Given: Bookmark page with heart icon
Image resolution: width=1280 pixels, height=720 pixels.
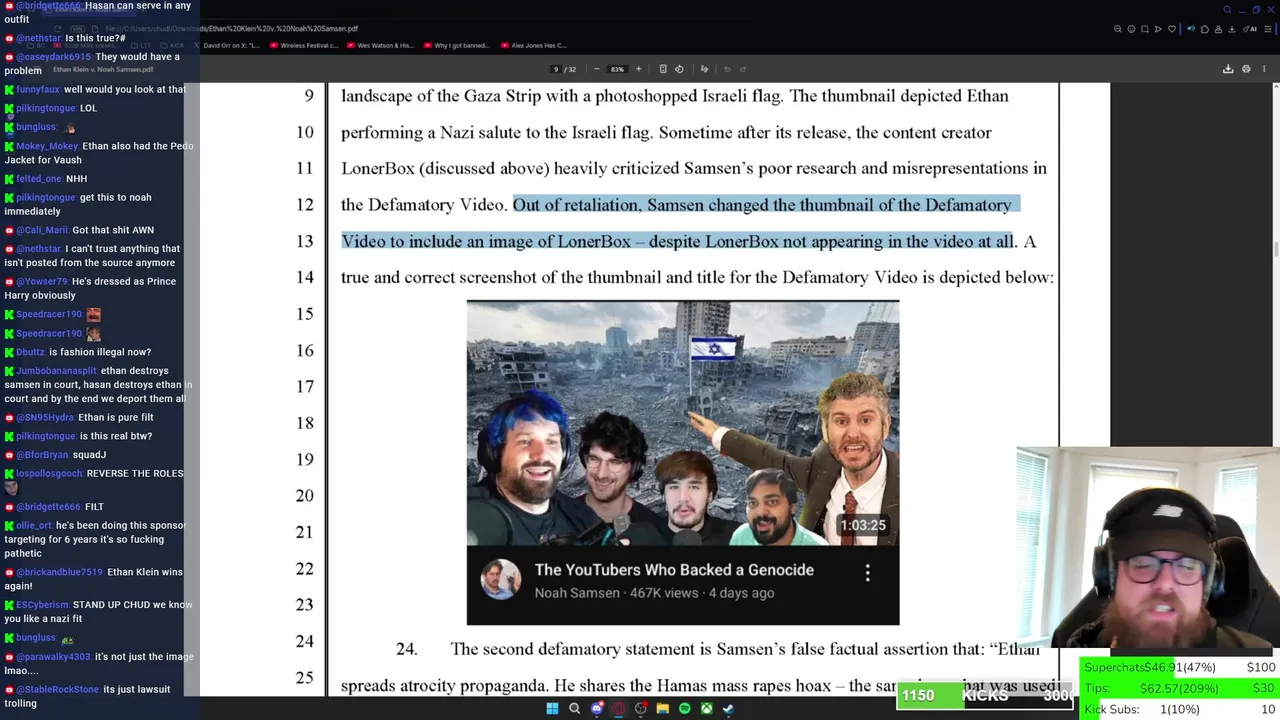Looking at the screenshot, I should pyautogui.click(x=1172, y=29).
